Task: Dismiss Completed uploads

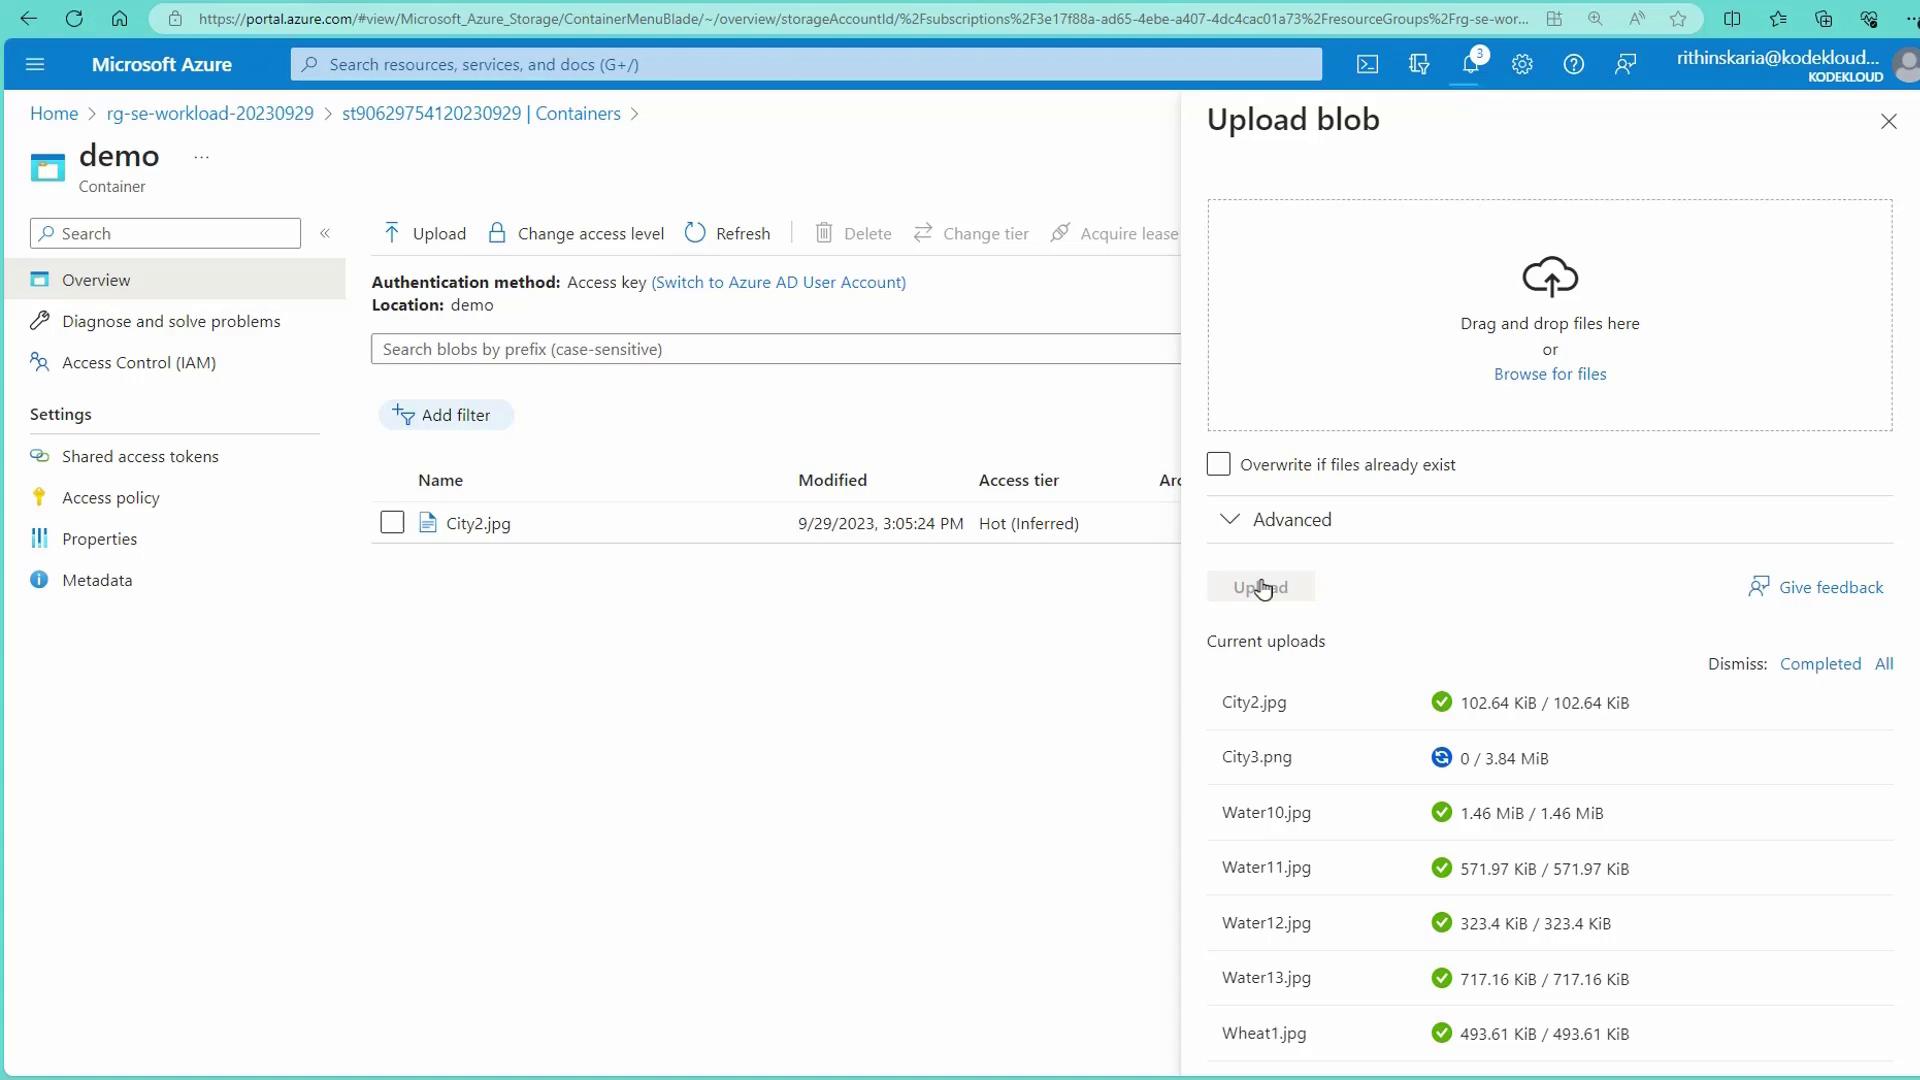Action: pyautogui.click(x=1819, y=664)
